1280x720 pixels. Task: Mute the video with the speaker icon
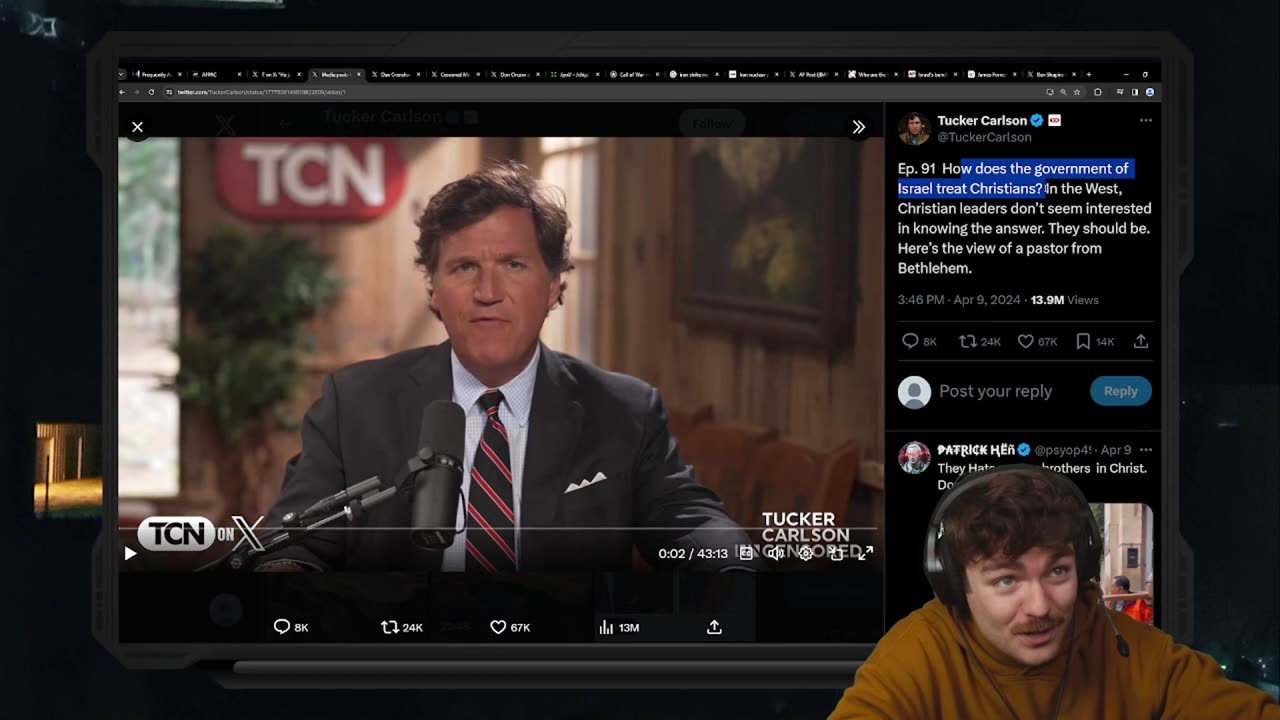pyautogui.click(x=776, y=553)
